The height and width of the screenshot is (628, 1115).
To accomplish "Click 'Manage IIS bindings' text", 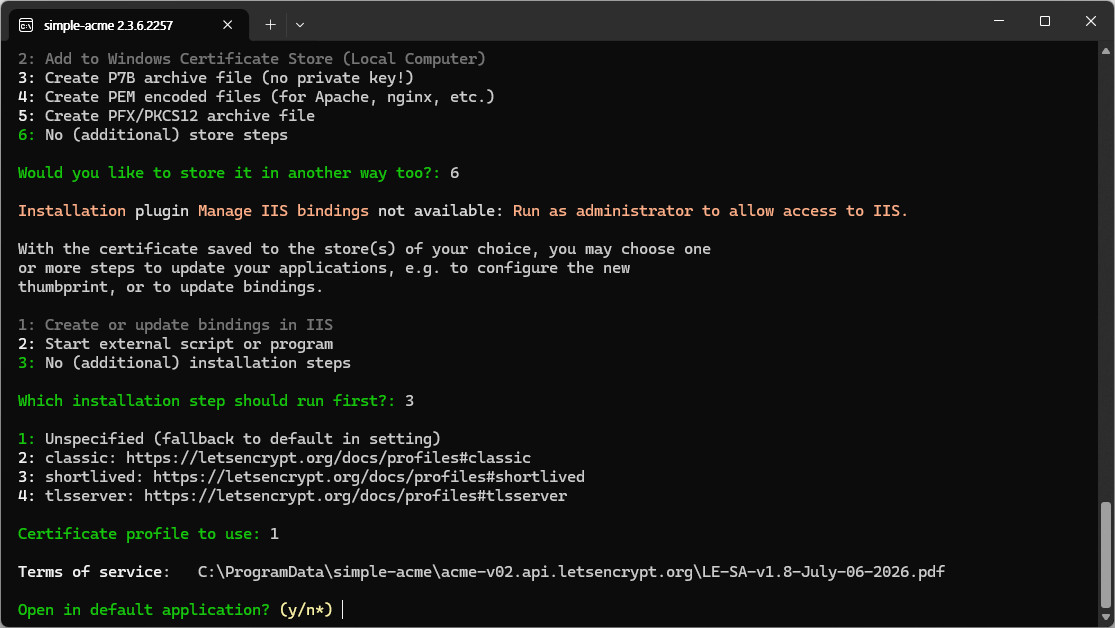I will [x=283, y=211].
